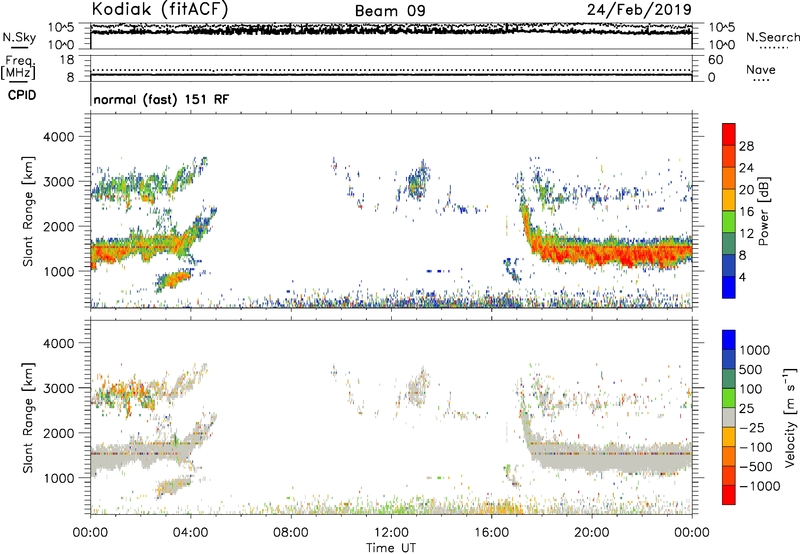Pick the bright blue bottom segment of Power colorbar

(729, 287)
